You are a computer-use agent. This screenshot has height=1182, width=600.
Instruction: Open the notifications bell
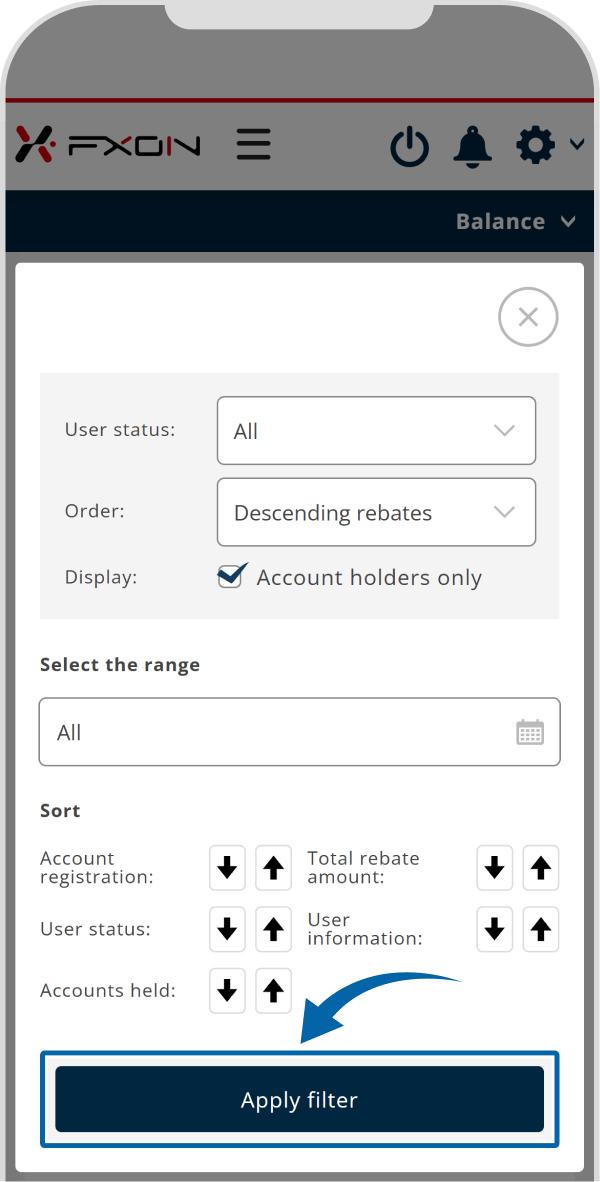(473, 146)
